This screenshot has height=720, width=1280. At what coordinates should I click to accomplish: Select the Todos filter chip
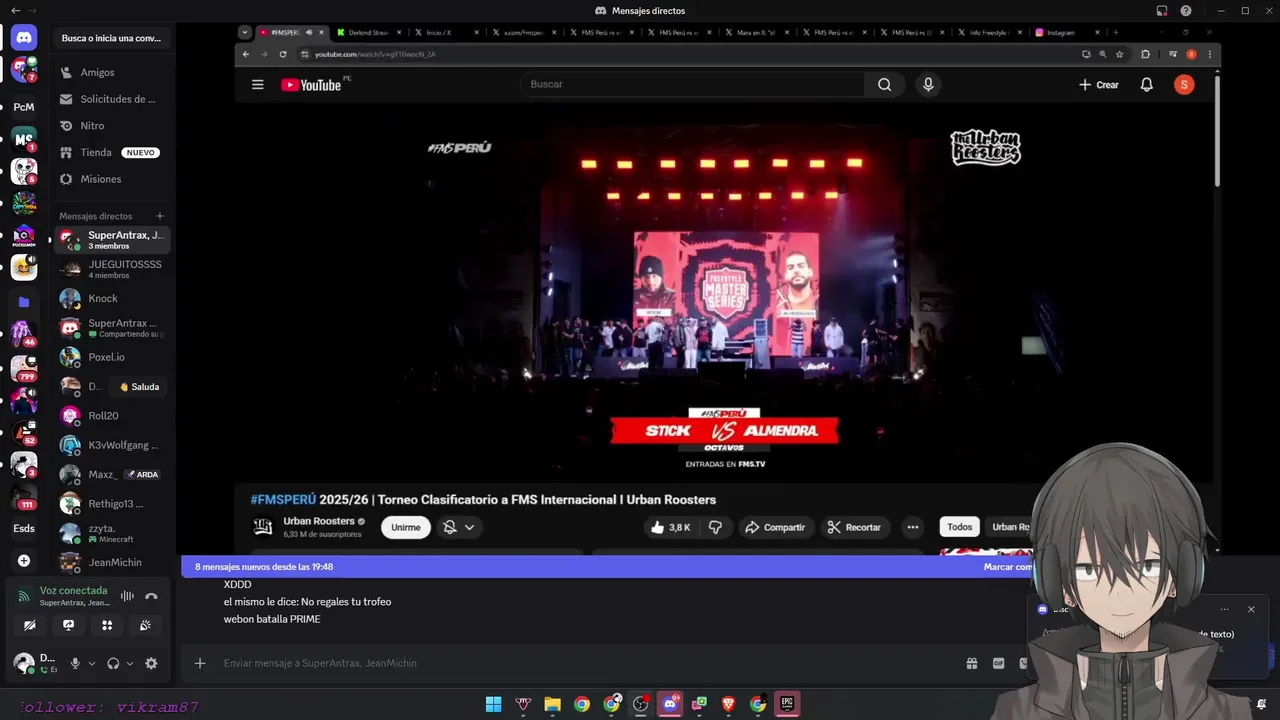point(959,527)
